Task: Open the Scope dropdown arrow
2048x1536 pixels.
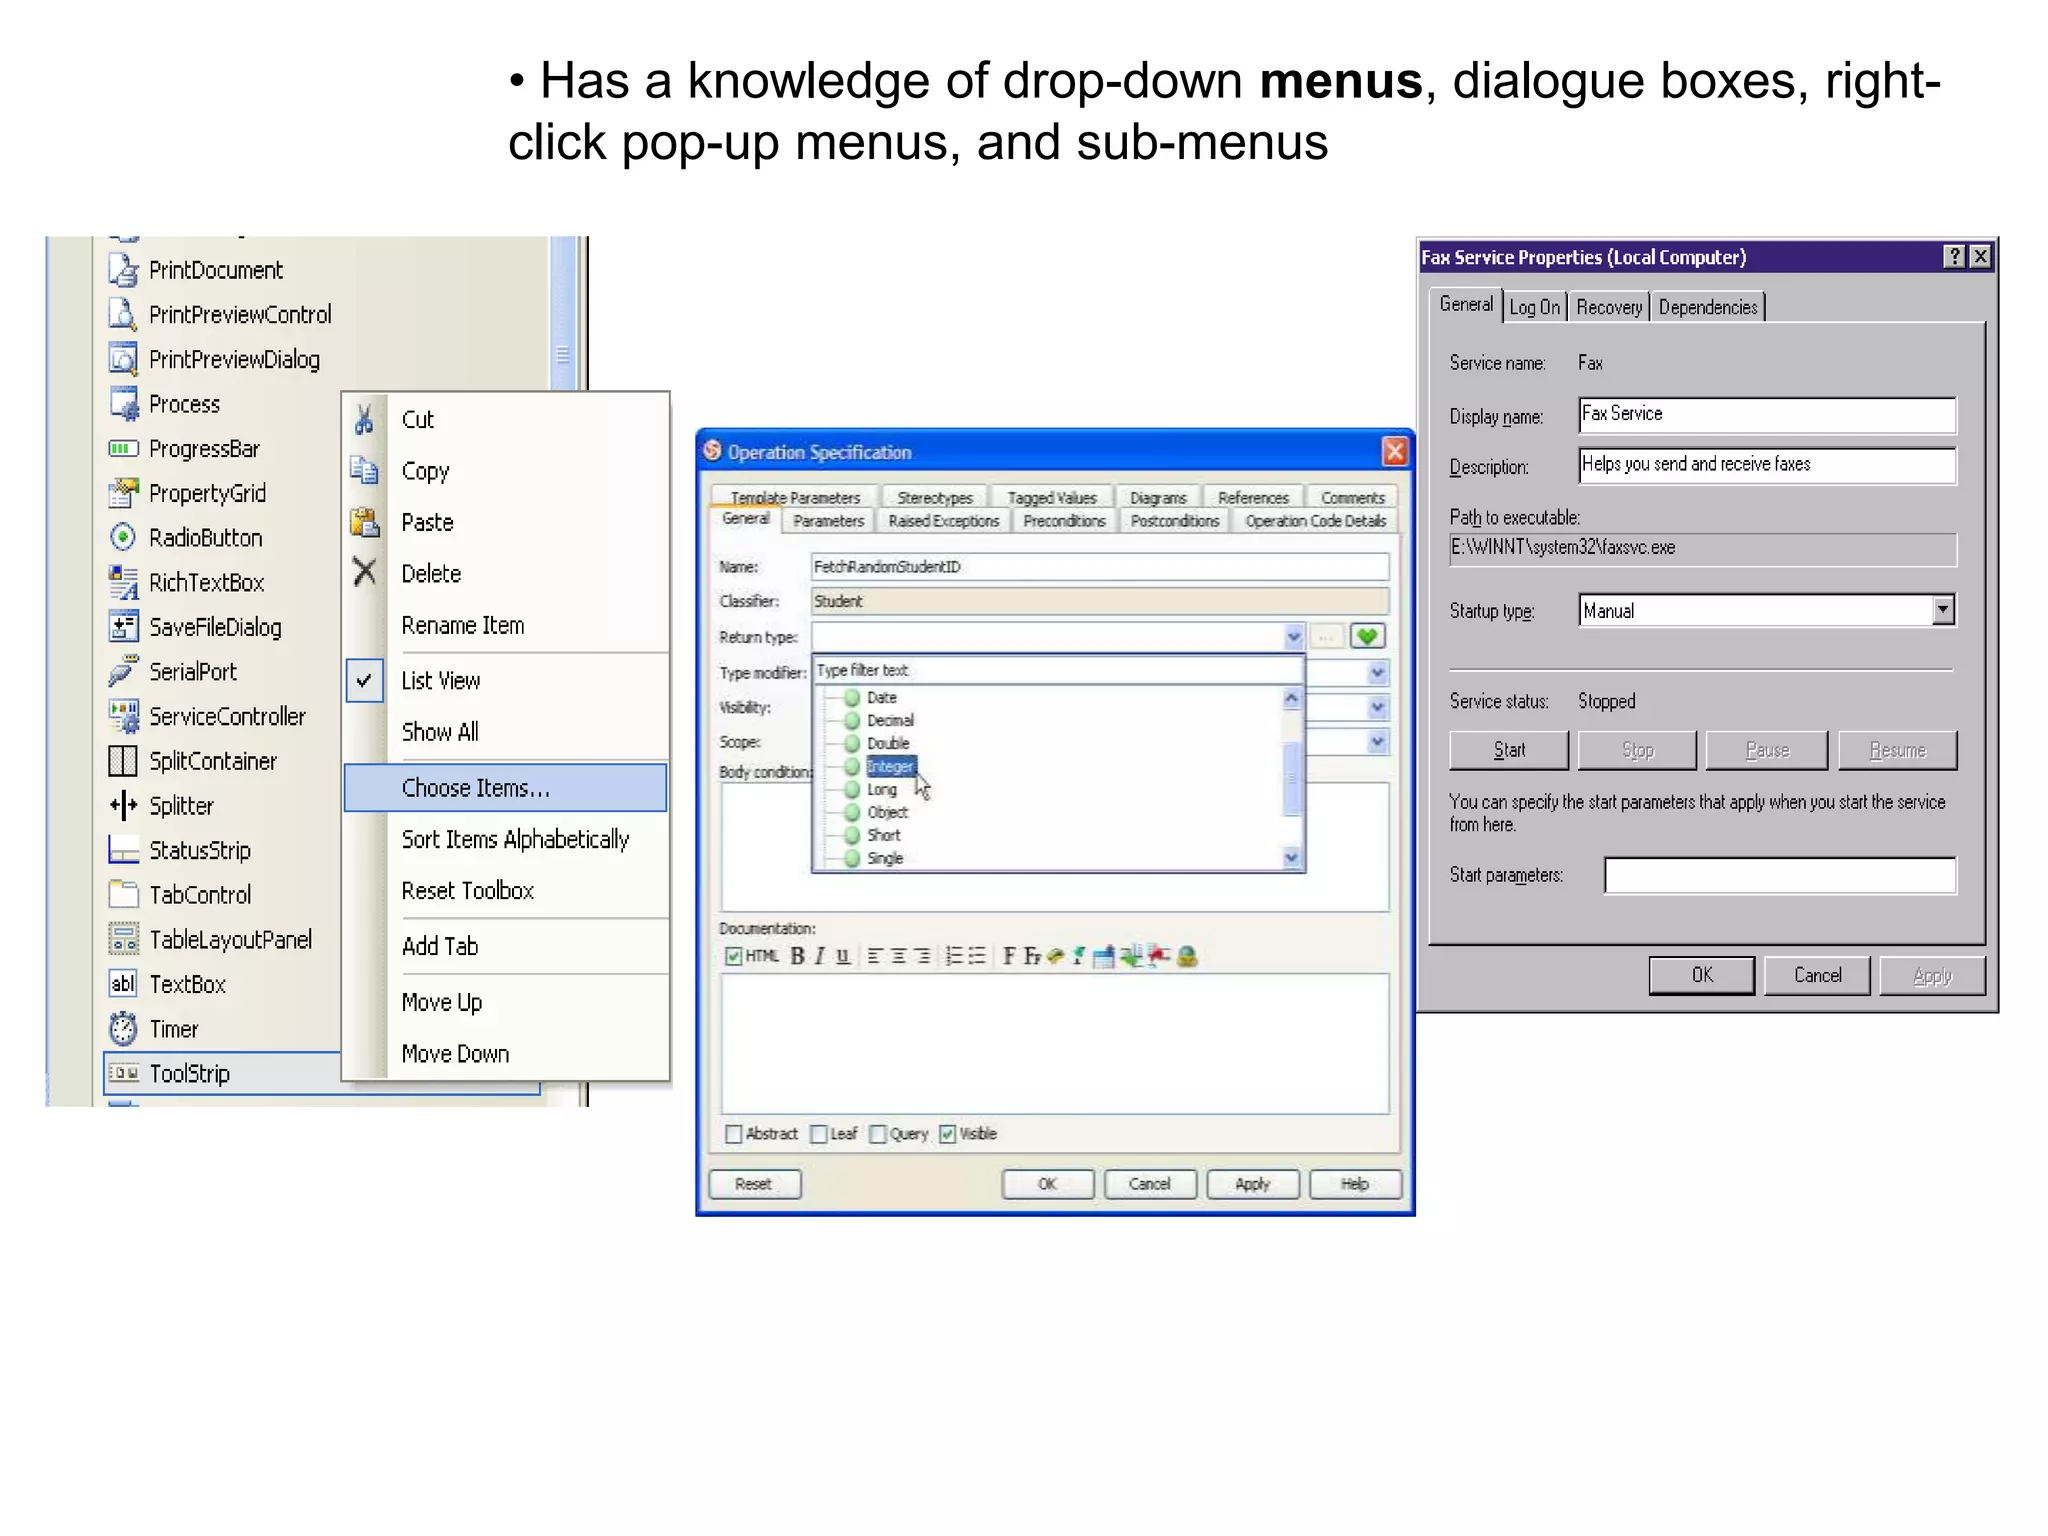Action: pyautogui.click(x=1377, y=741)
